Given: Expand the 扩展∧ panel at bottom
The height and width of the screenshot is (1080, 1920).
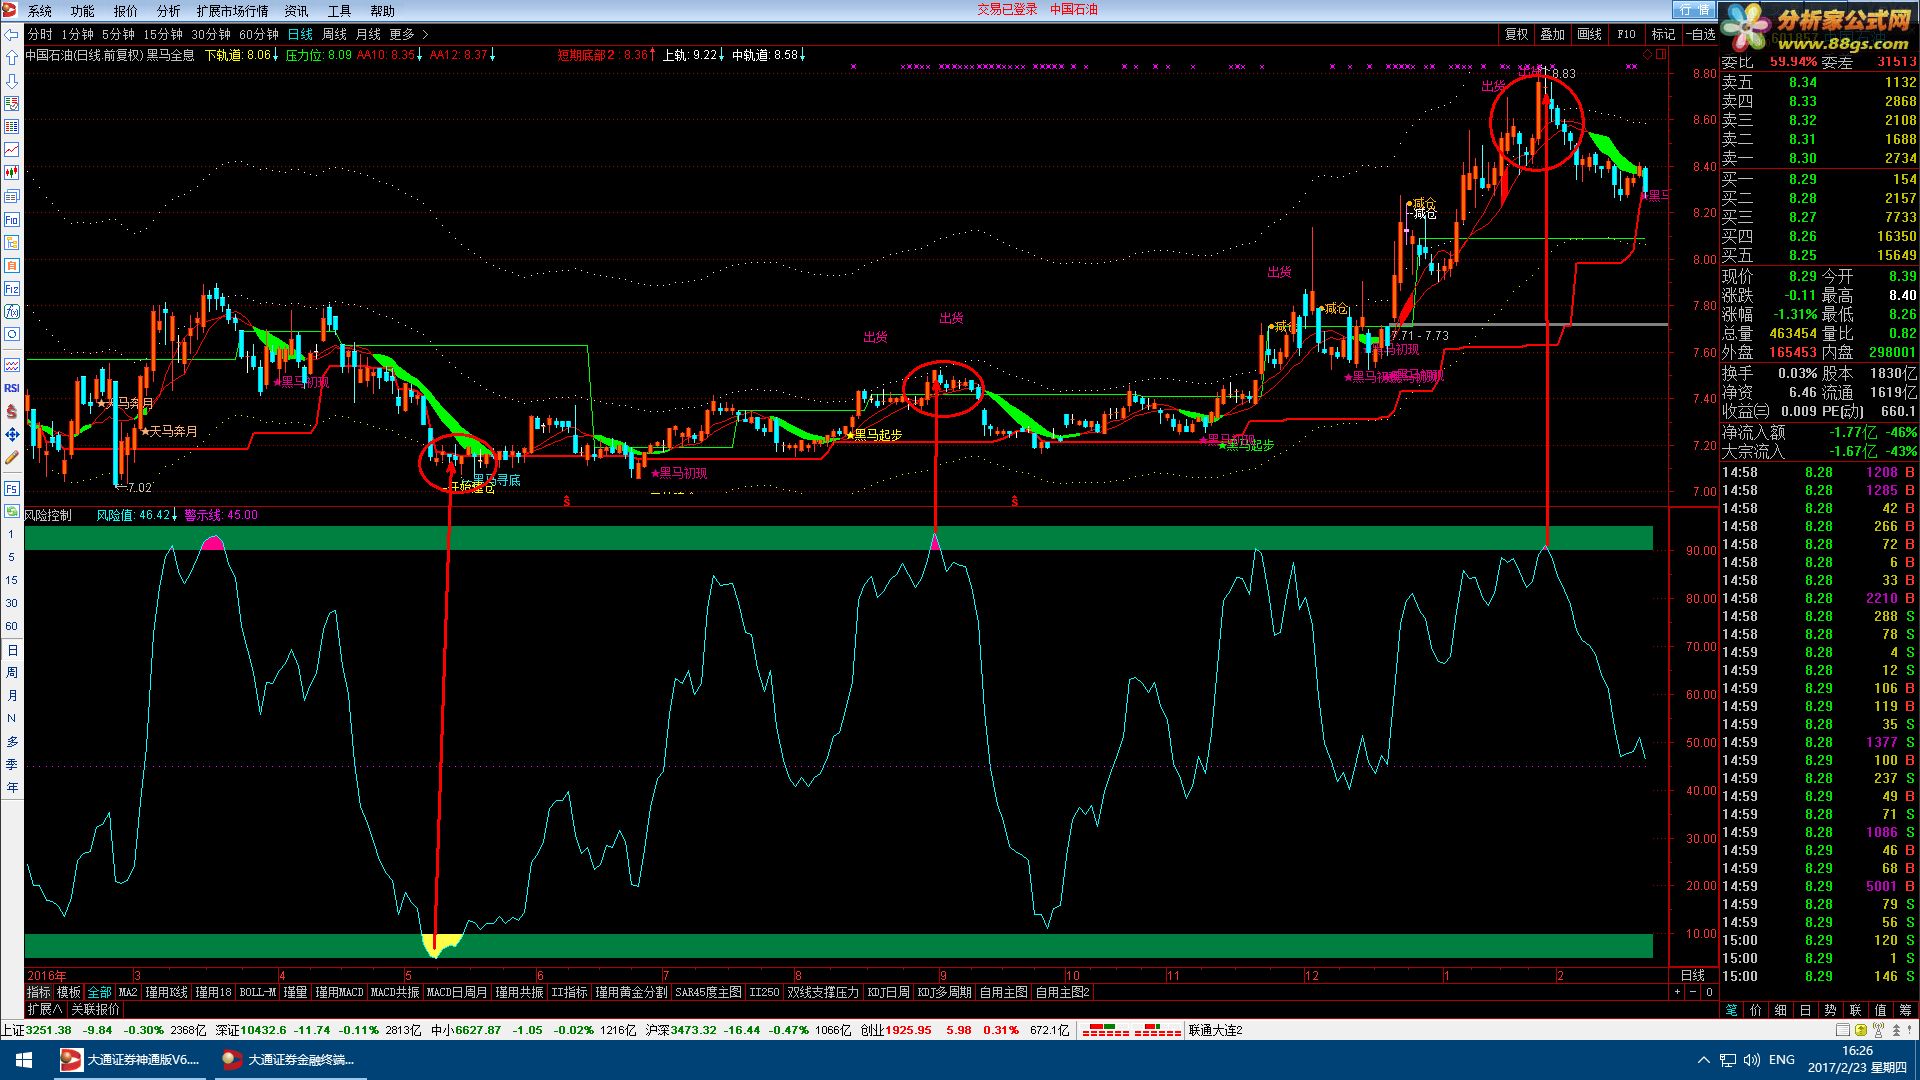Looking at the screenshot, I should click(x=44, y=1009).
